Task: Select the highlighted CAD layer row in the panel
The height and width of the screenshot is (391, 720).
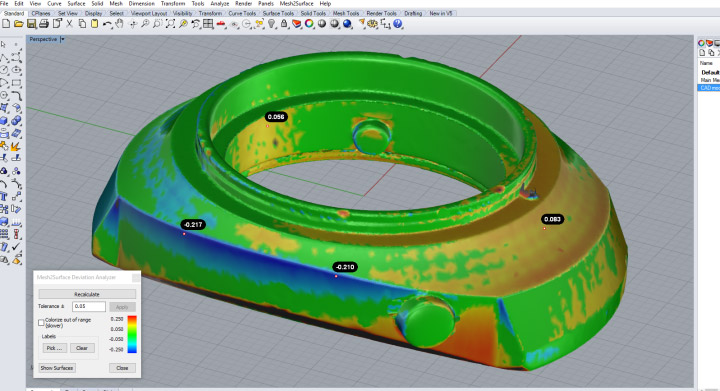Action: coord(709,88)
